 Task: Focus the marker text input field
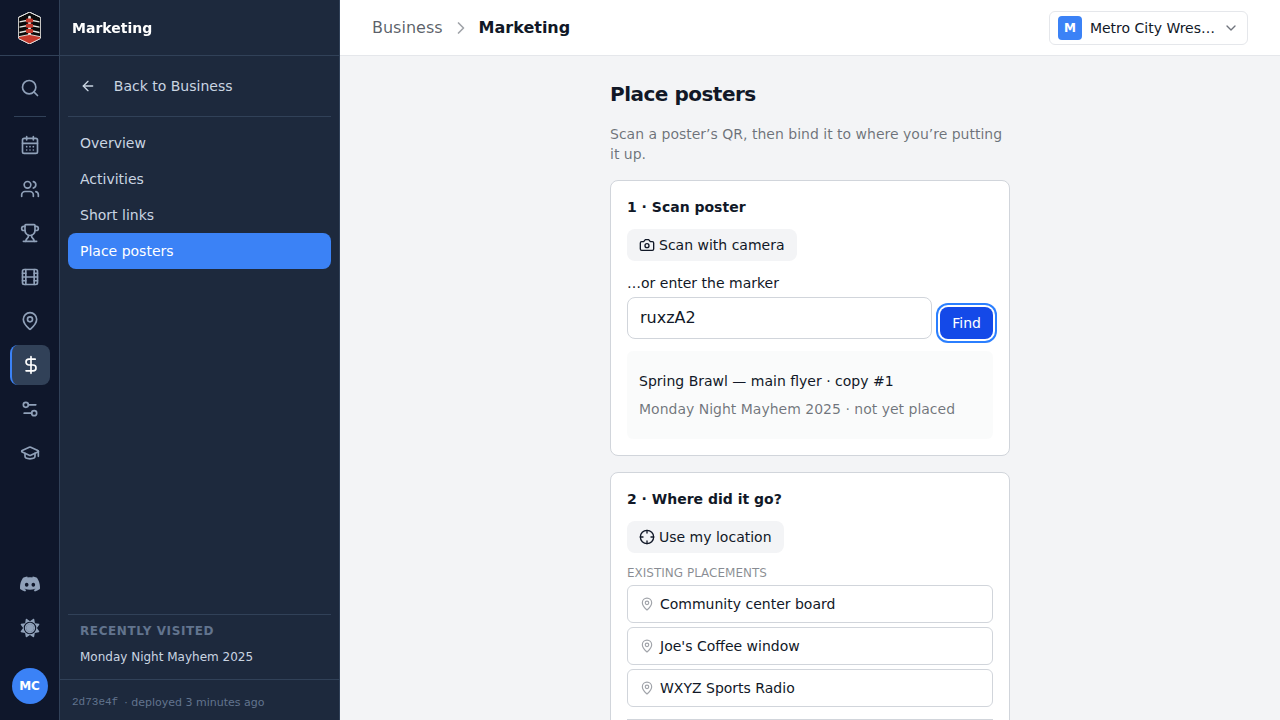tap(779, 318)
